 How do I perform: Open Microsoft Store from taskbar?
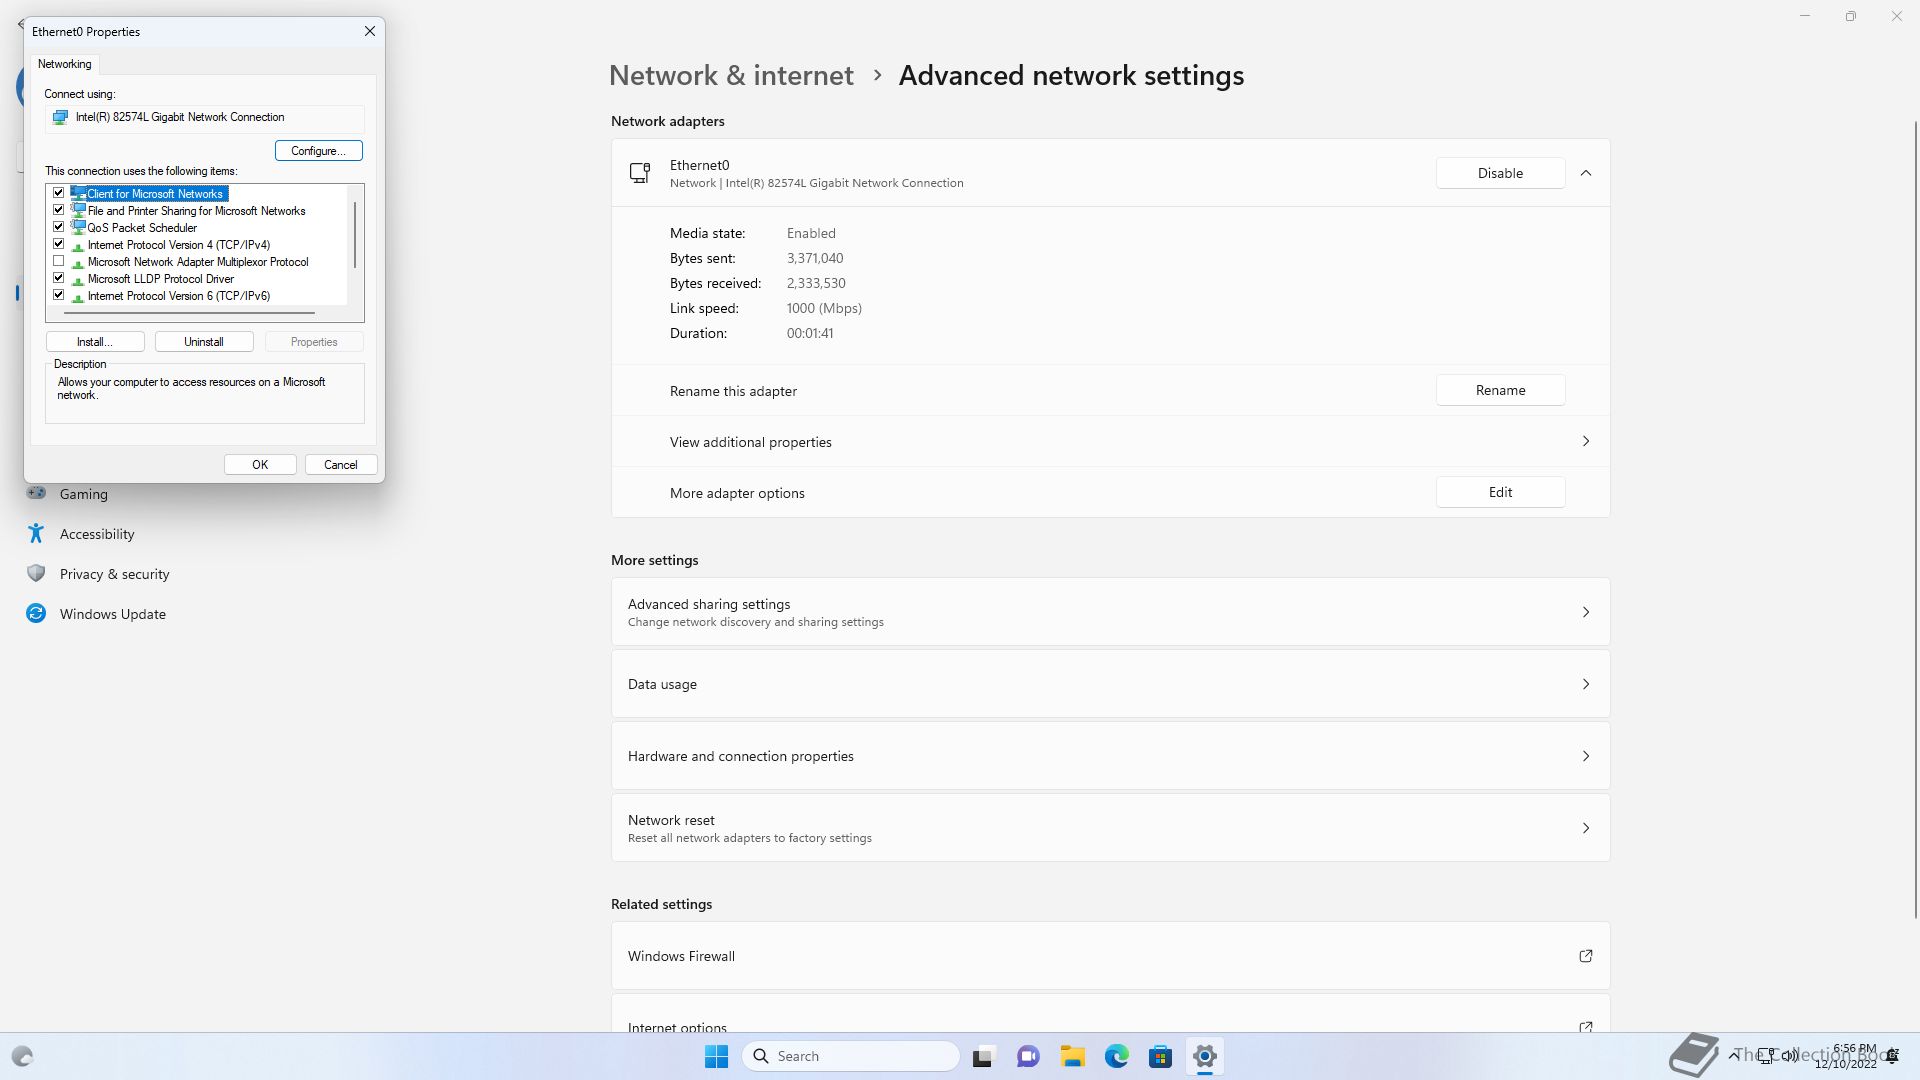click(1160, 1056)
